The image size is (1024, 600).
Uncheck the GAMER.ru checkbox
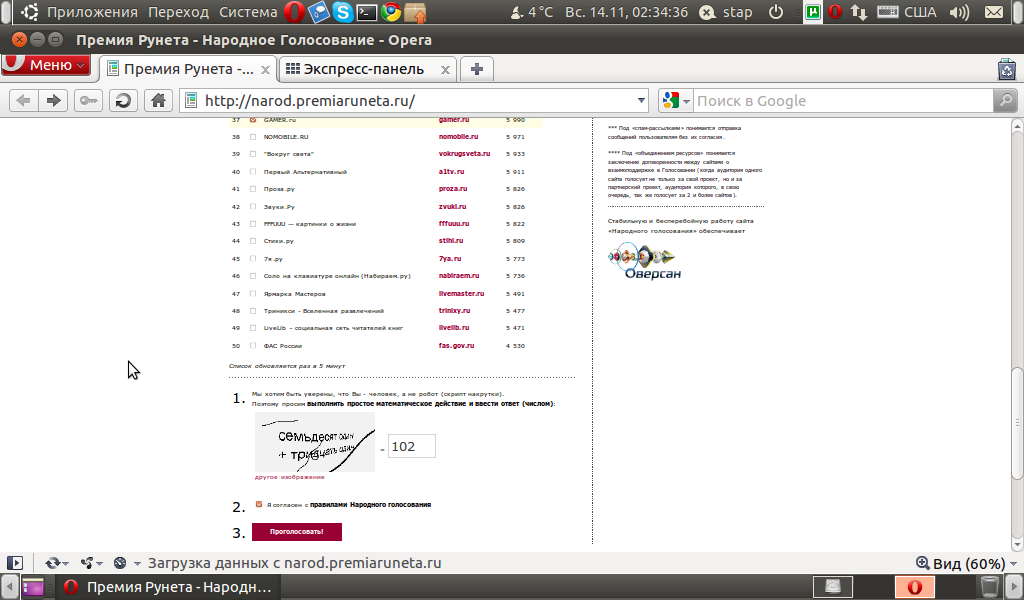click(x=253, y=119)
